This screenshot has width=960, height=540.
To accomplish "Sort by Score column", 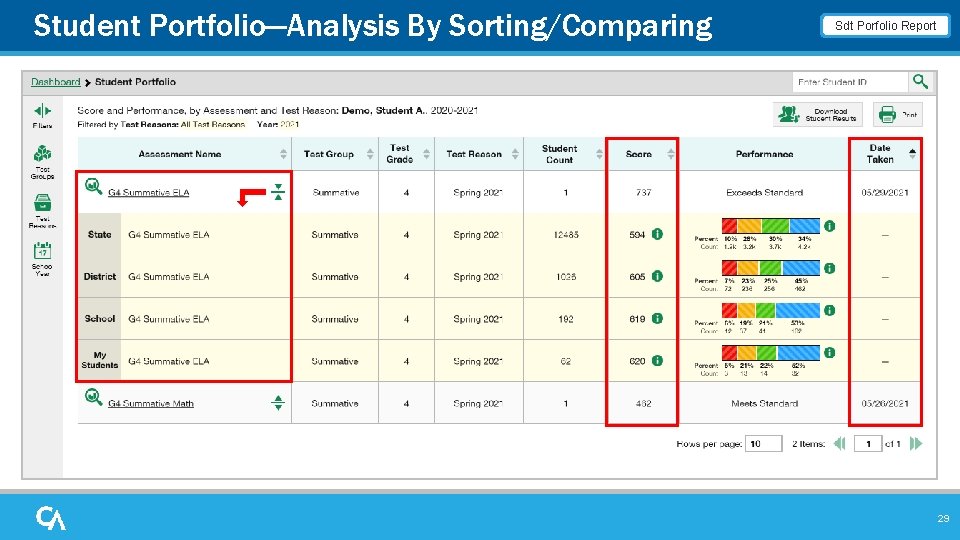I will [670, 154].
